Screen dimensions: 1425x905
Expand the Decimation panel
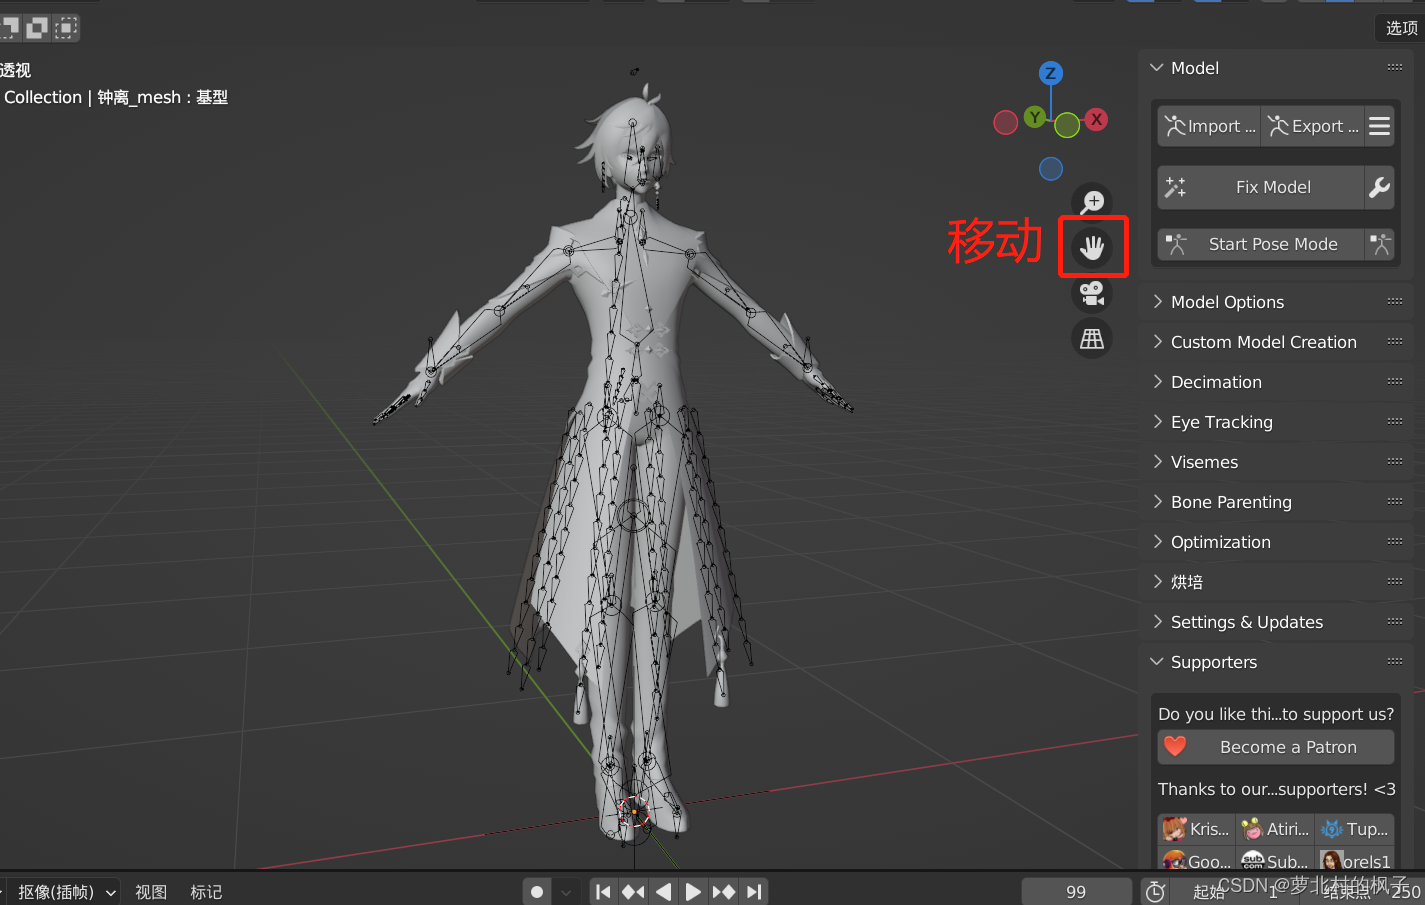[x=1158, y=382]
